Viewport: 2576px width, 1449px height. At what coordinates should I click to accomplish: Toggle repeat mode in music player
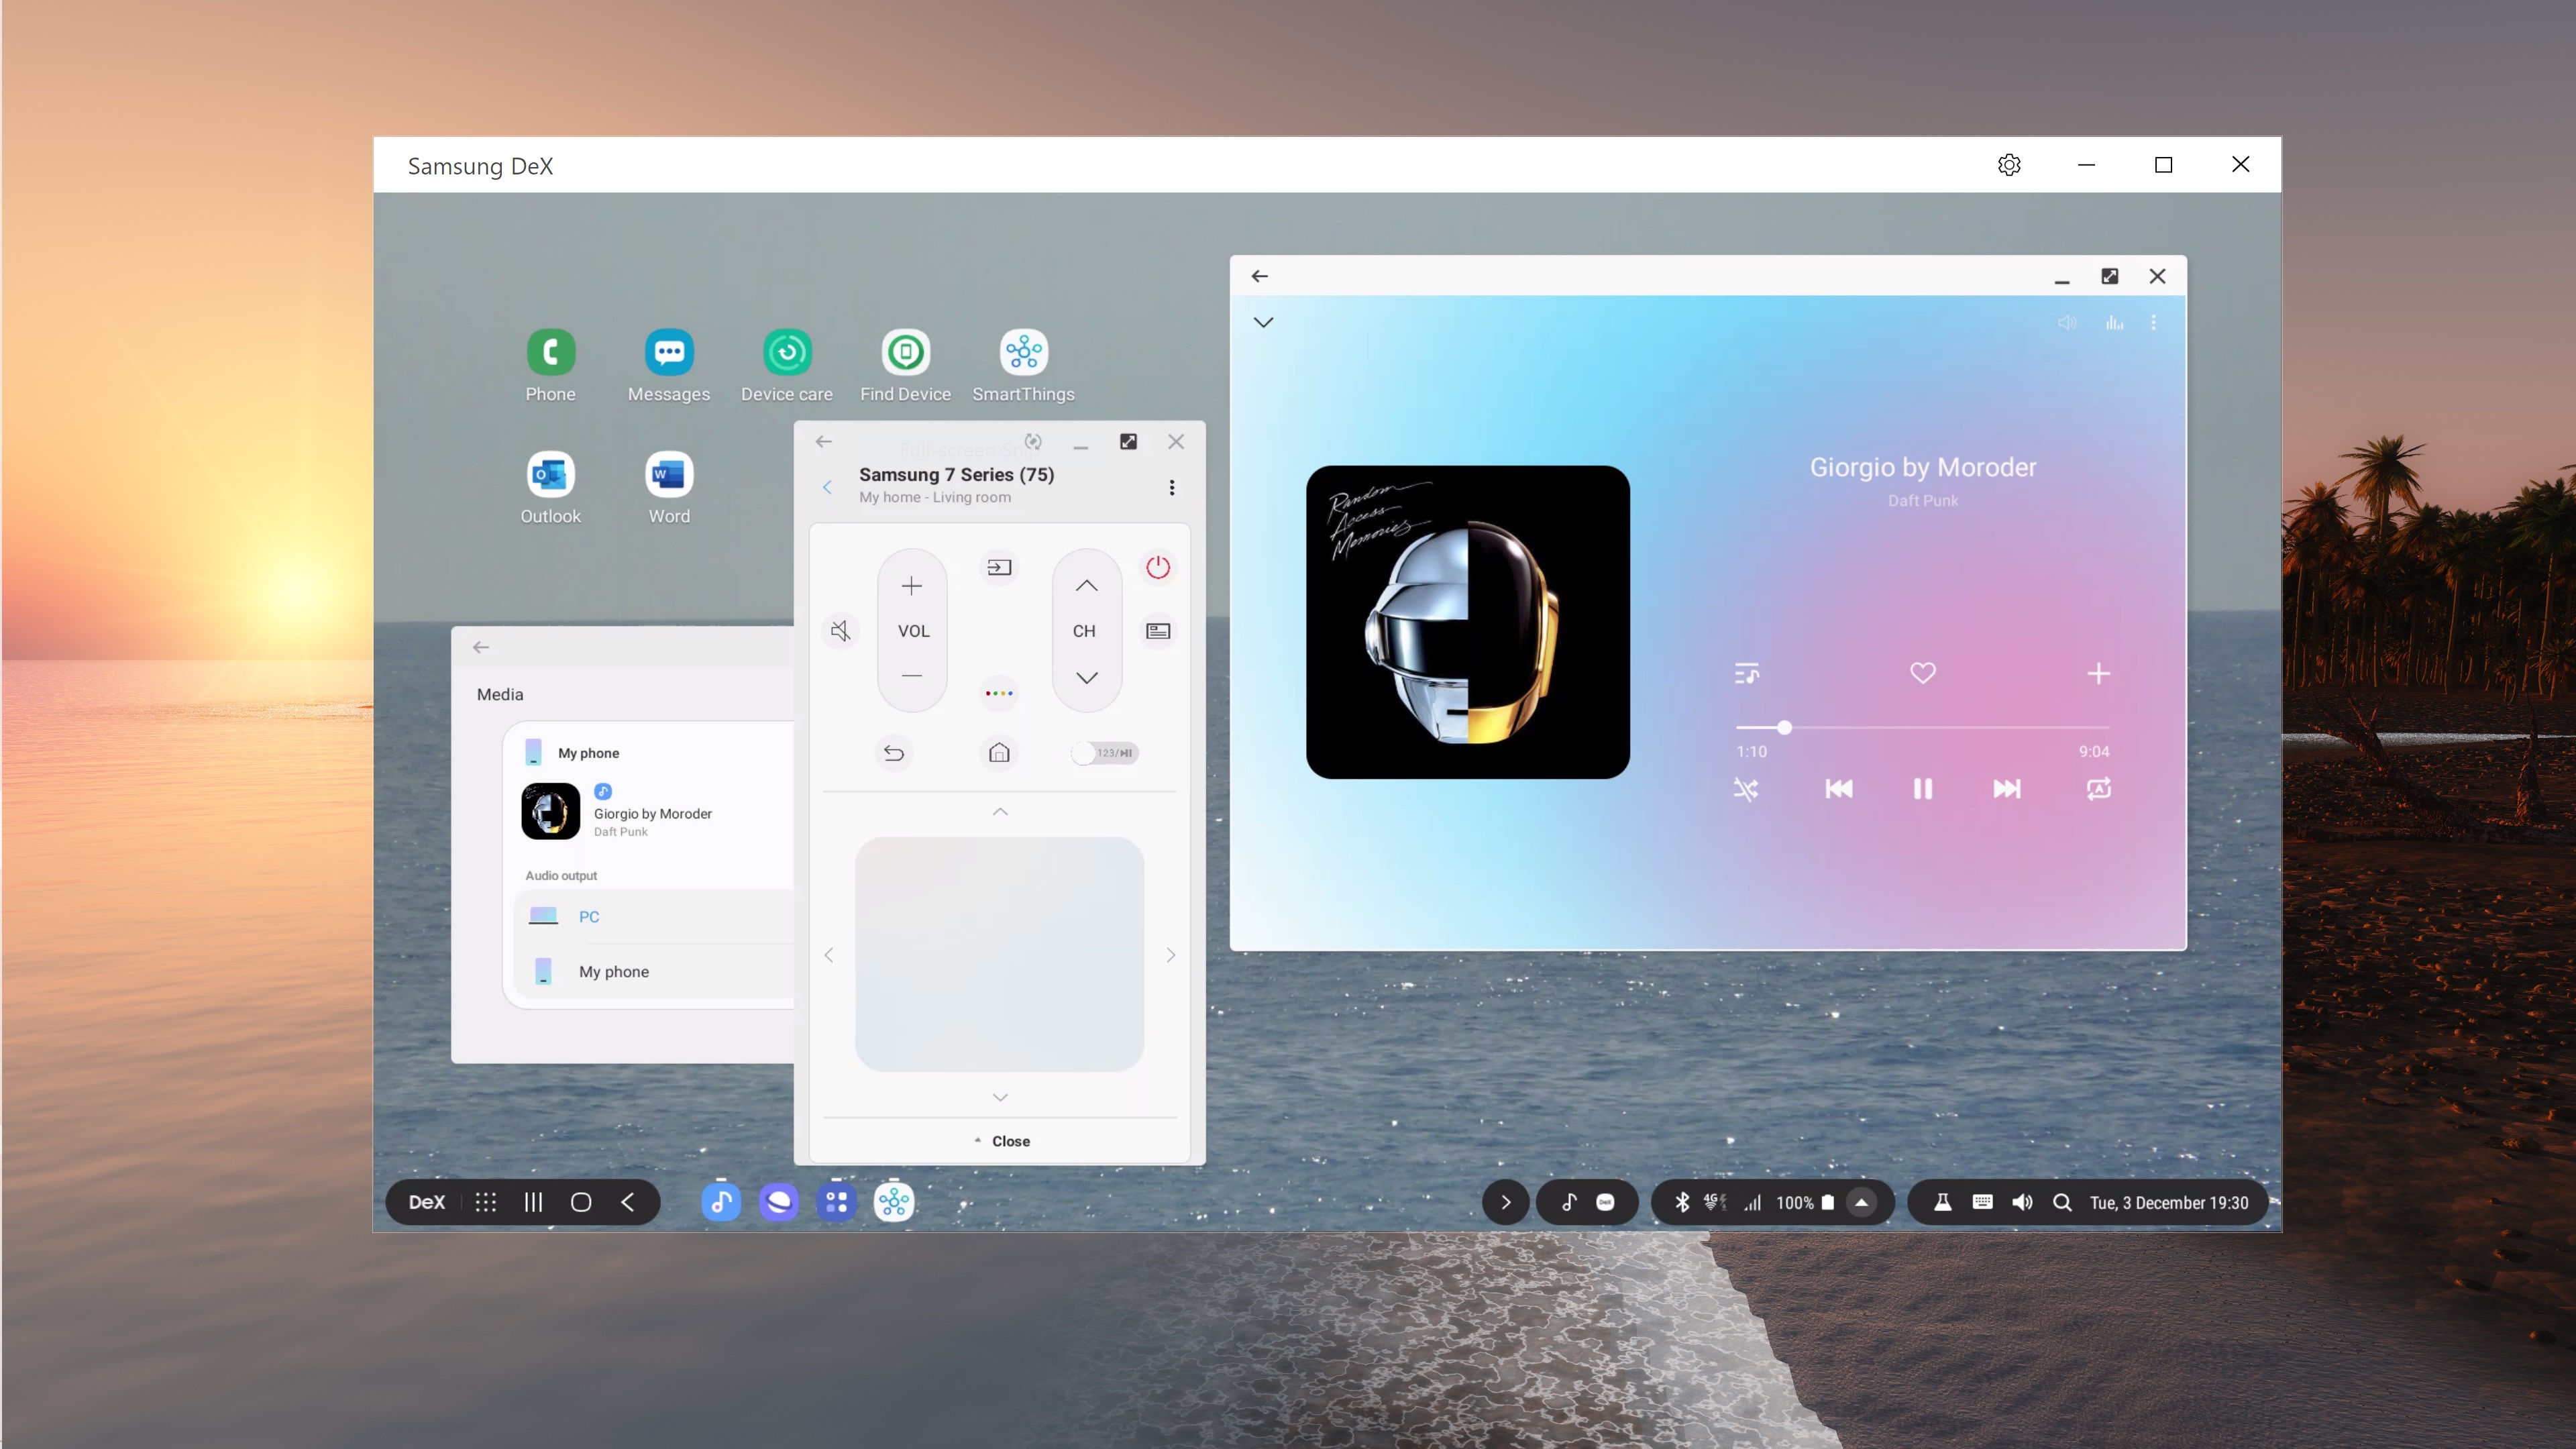point(2098,789)
